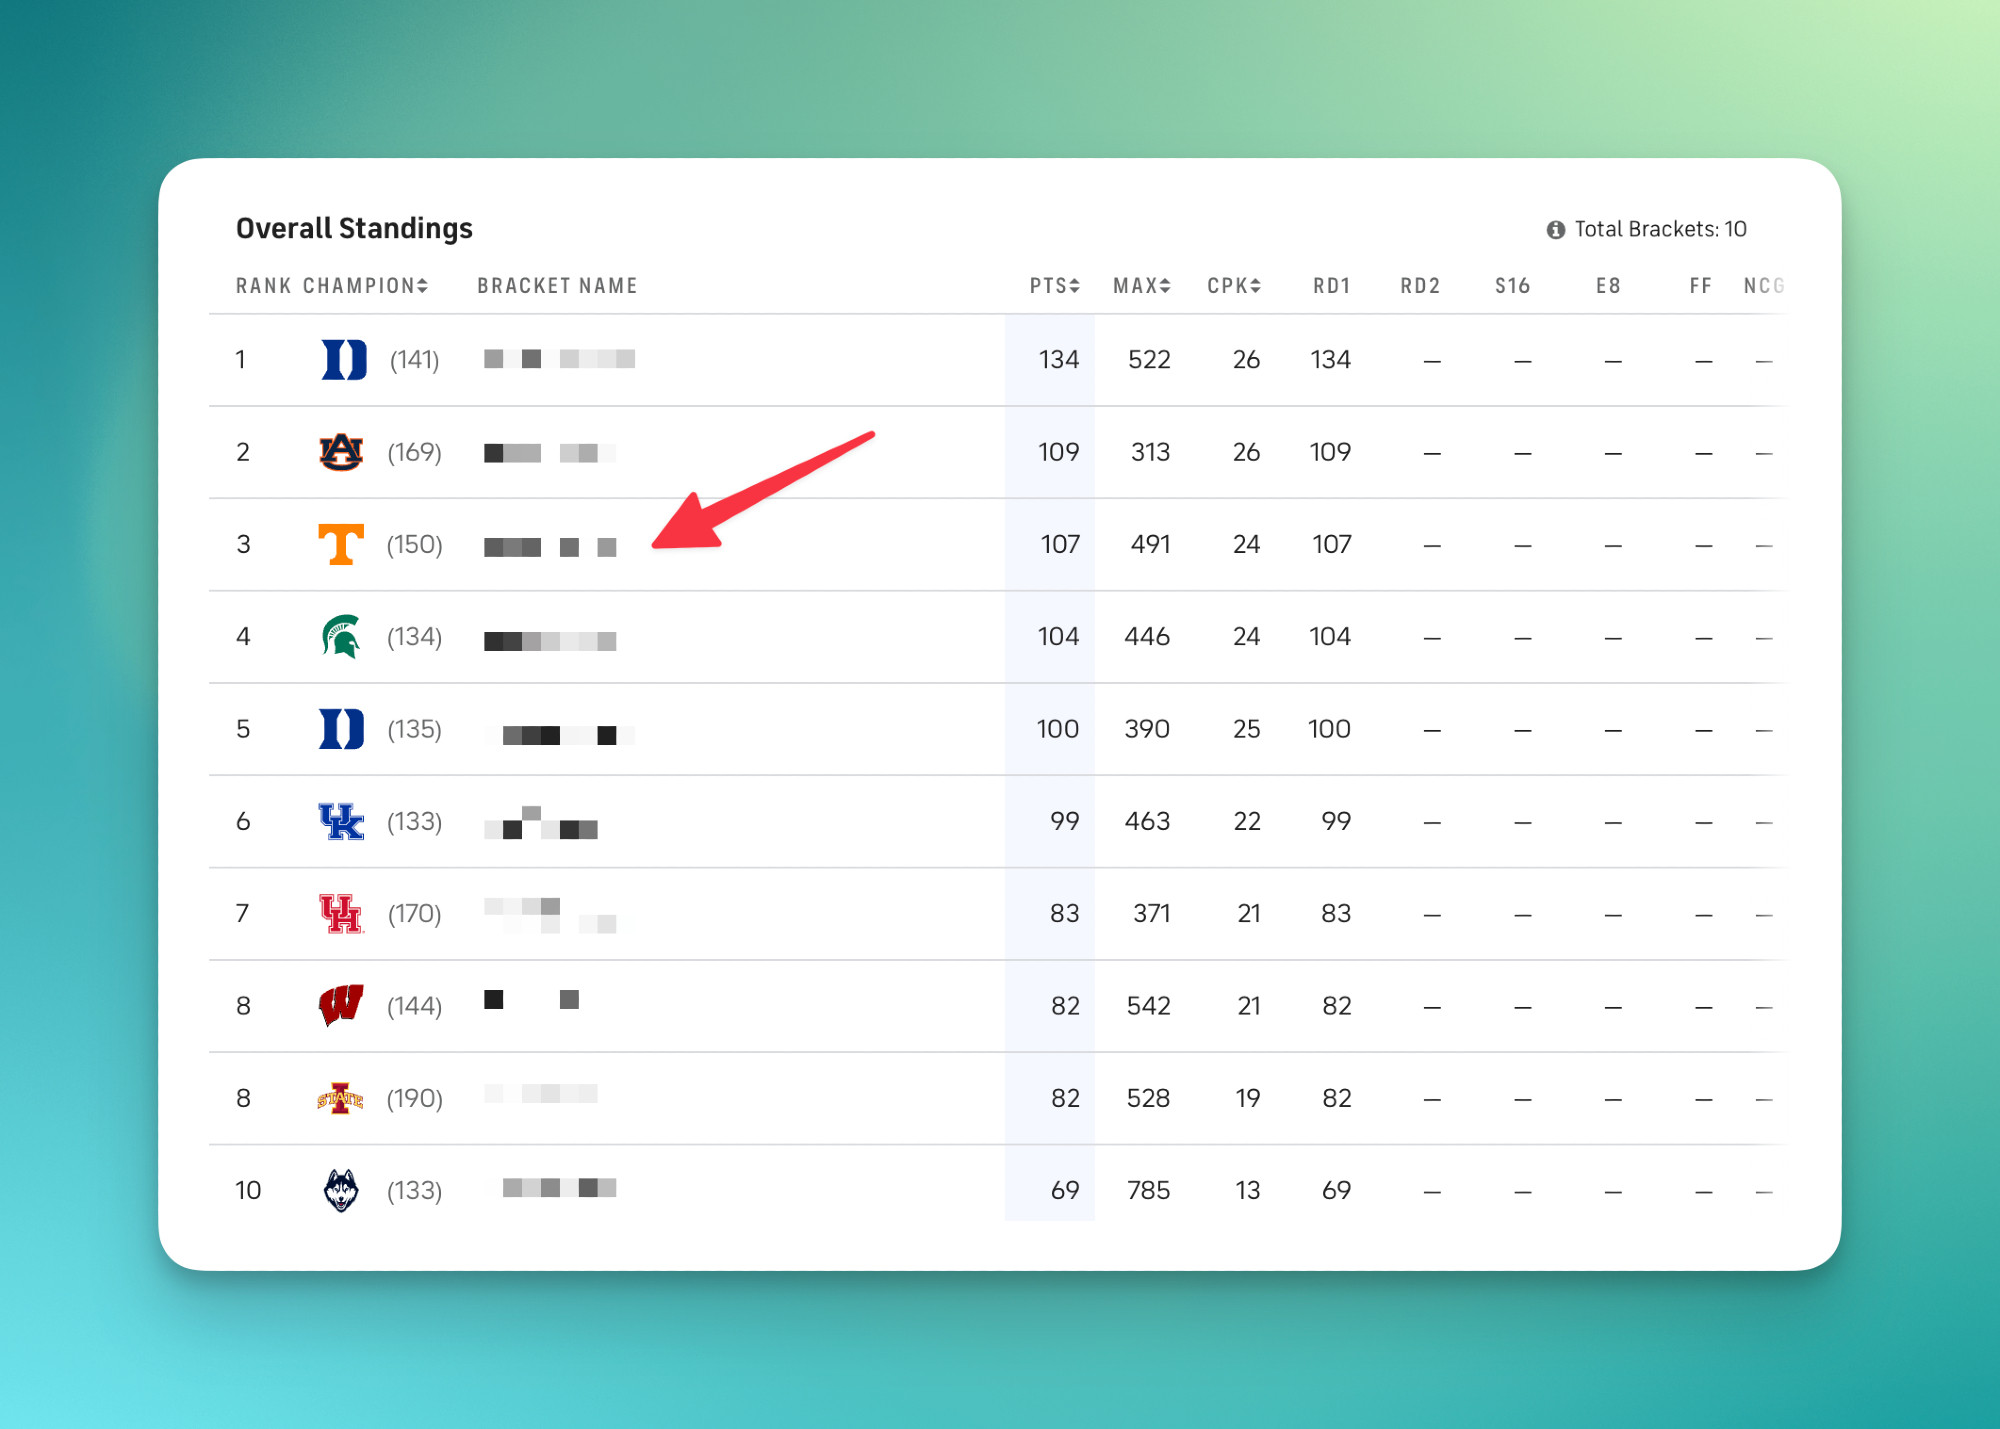Click the RD2 column header
This screenshot has height=1429, width=2000.
[x=1420, y=286]
